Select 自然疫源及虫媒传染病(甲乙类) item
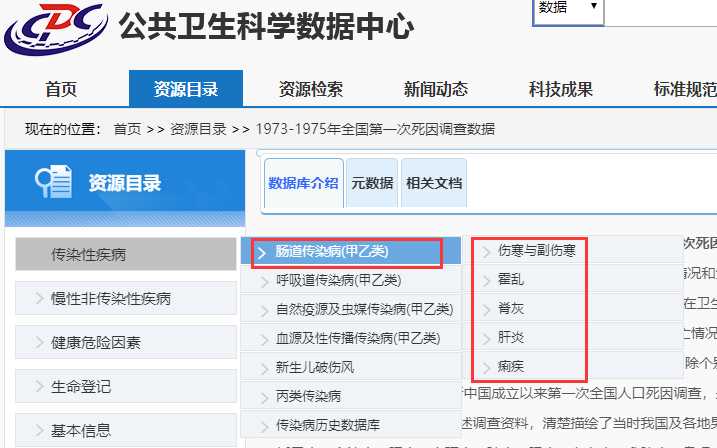Screen dimensions: 717x448 pyautogui.click(x=363, y=309)
